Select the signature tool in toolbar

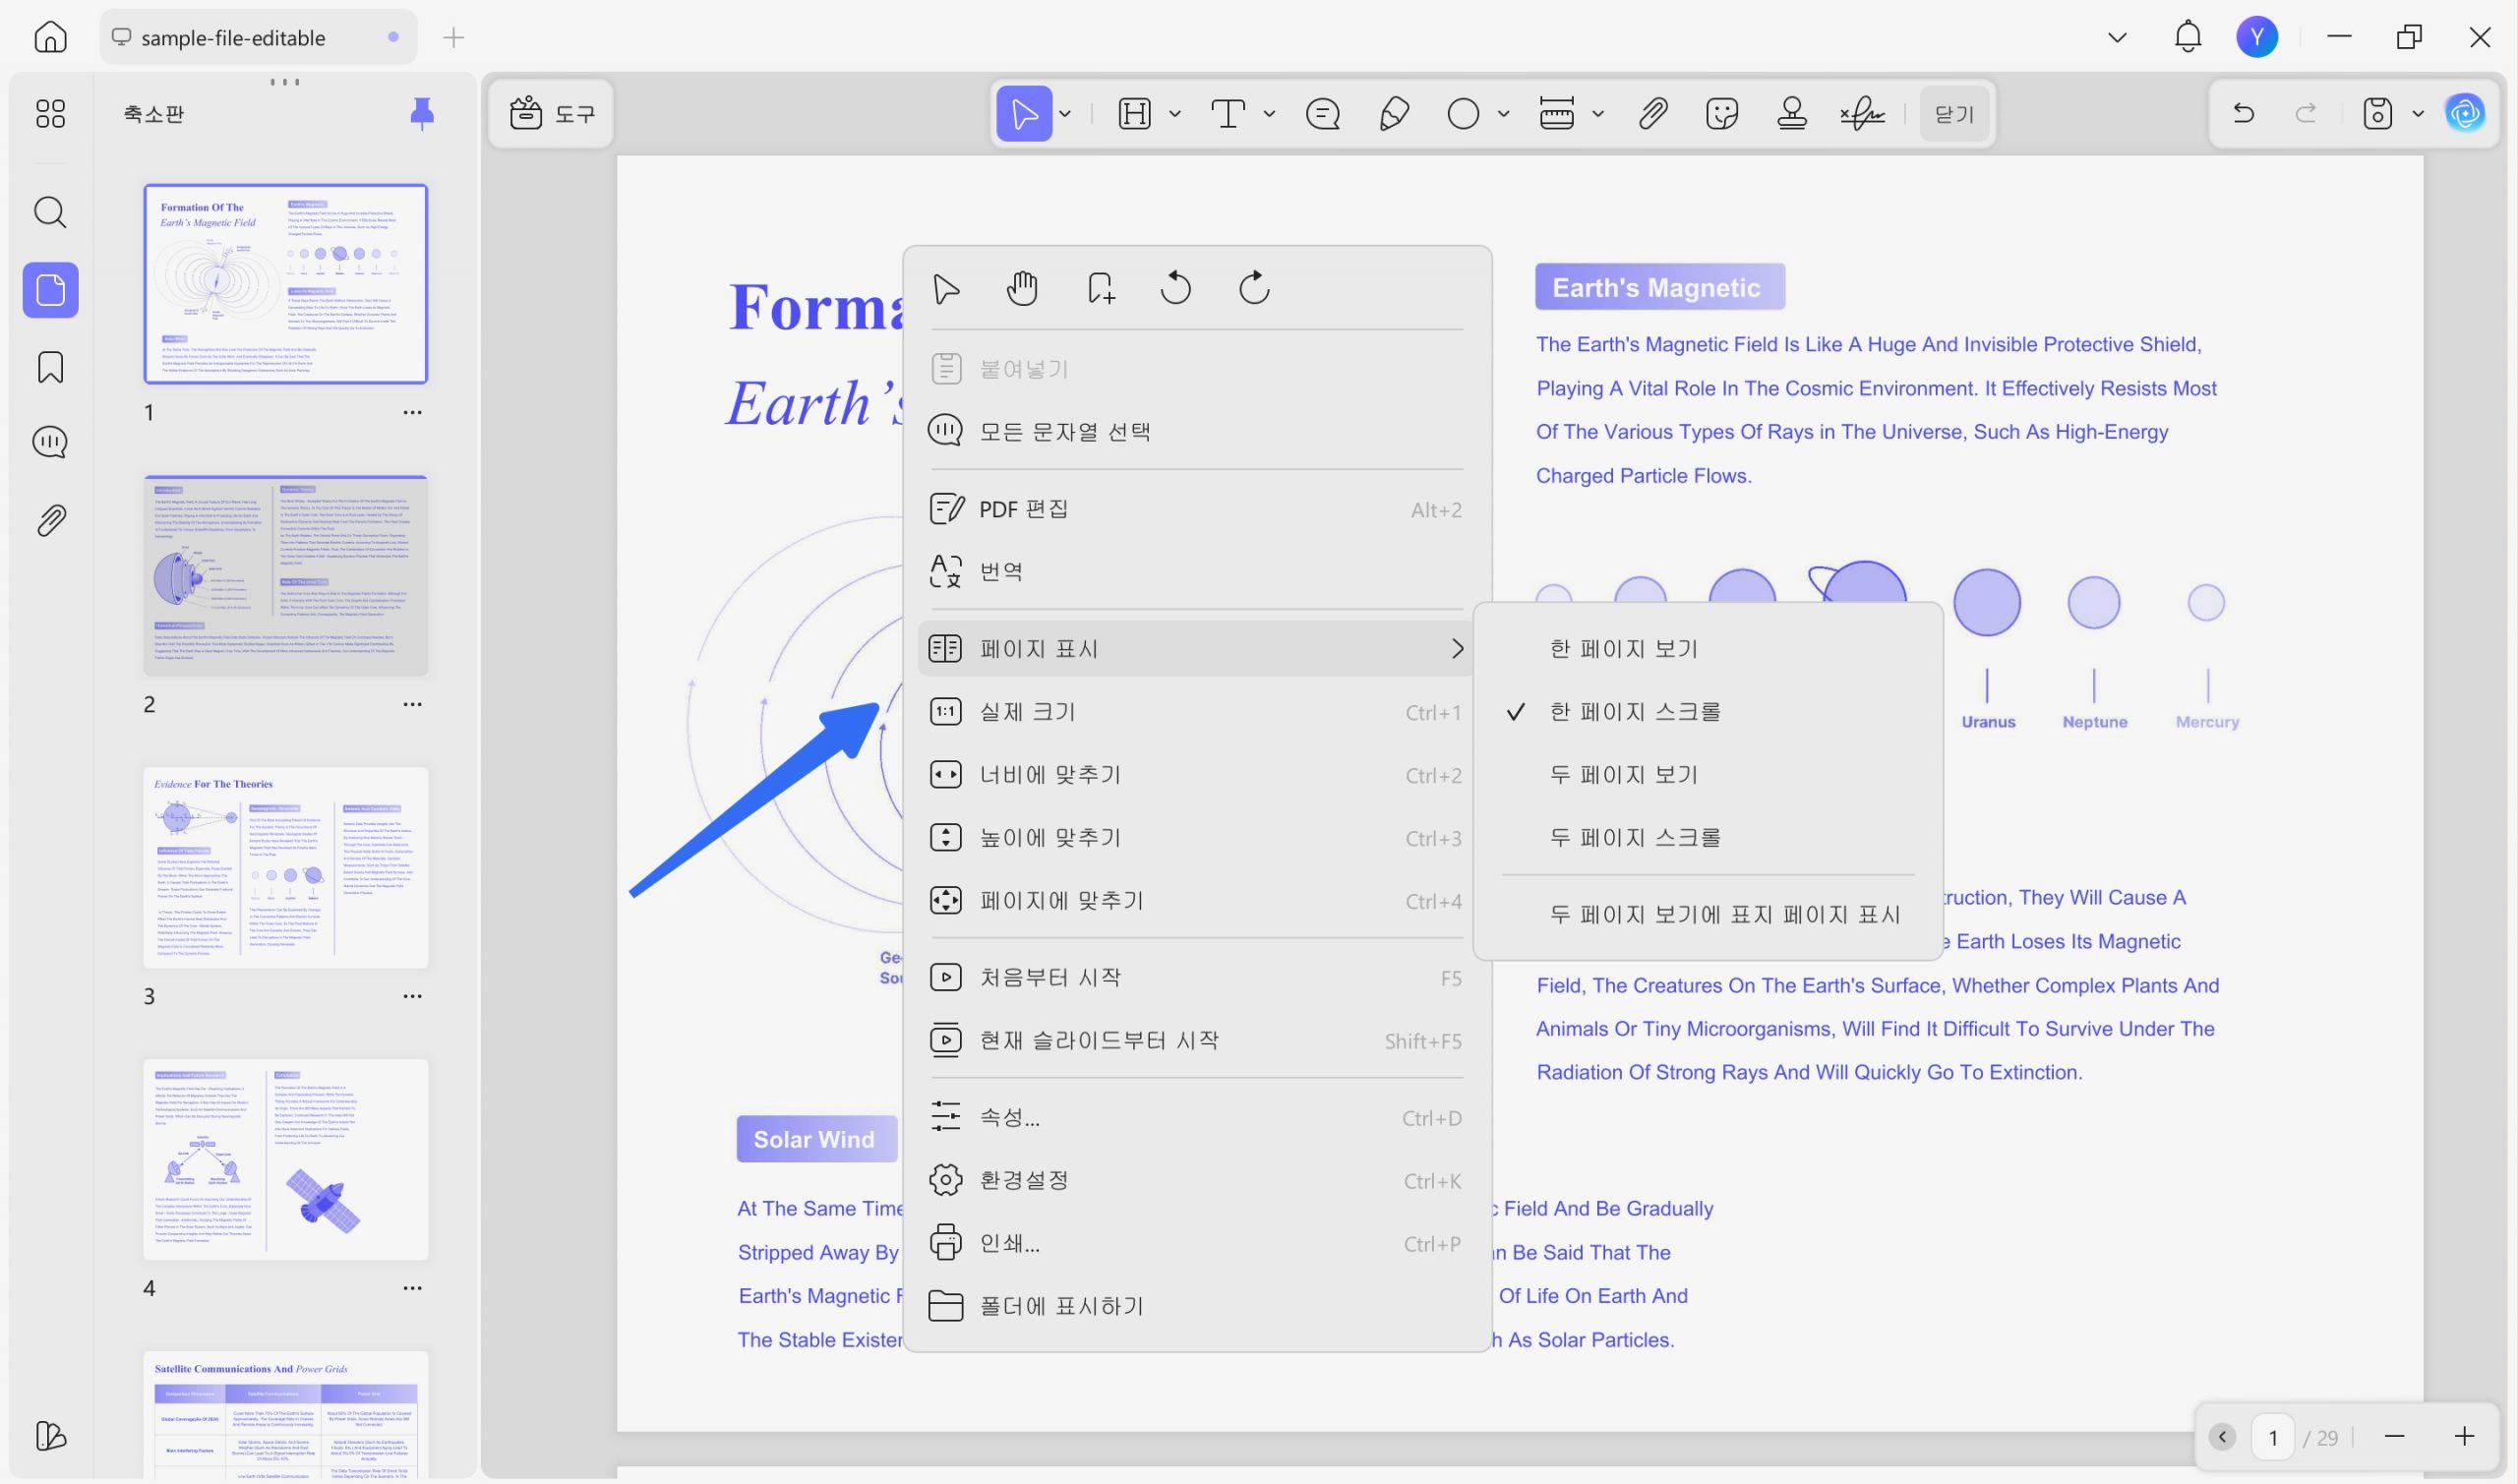[x=1862, y=114]
